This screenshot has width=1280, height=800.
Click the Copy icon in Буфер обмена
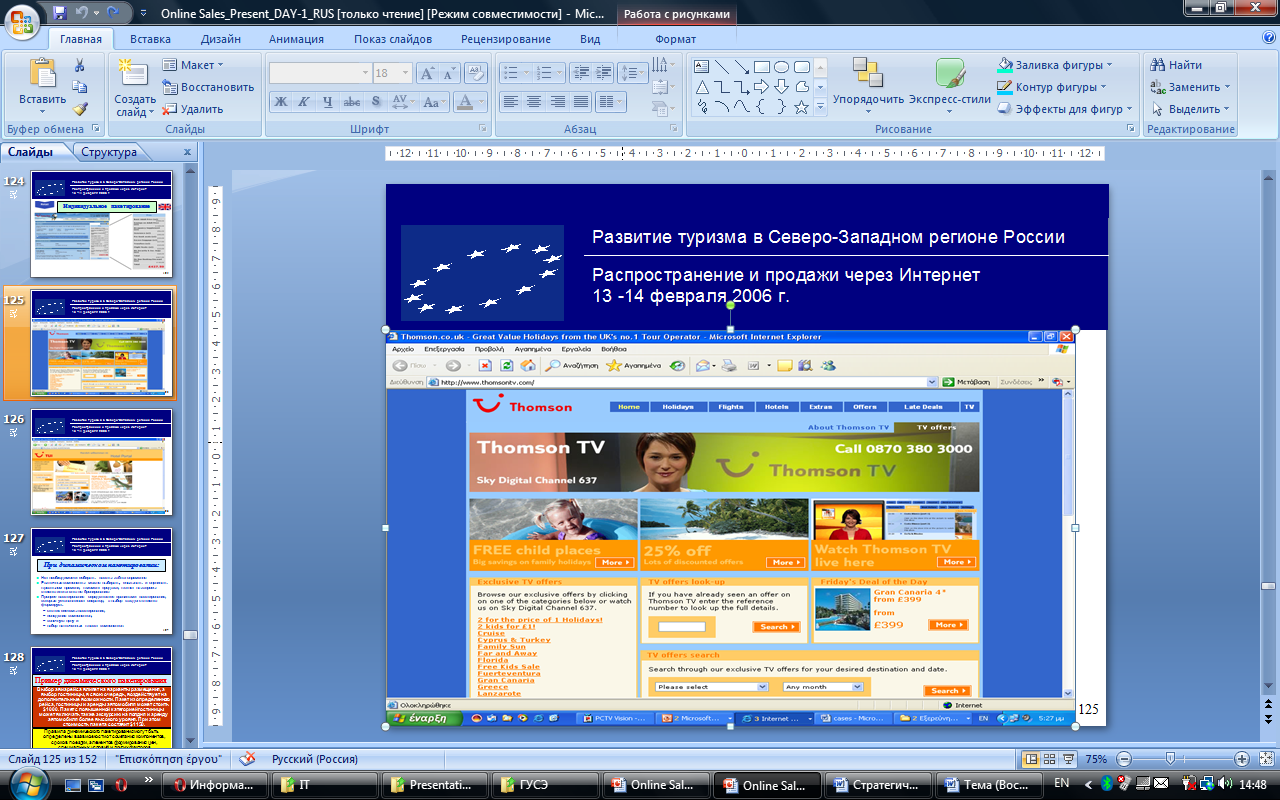pyautogui.click(x=80, y=87)
